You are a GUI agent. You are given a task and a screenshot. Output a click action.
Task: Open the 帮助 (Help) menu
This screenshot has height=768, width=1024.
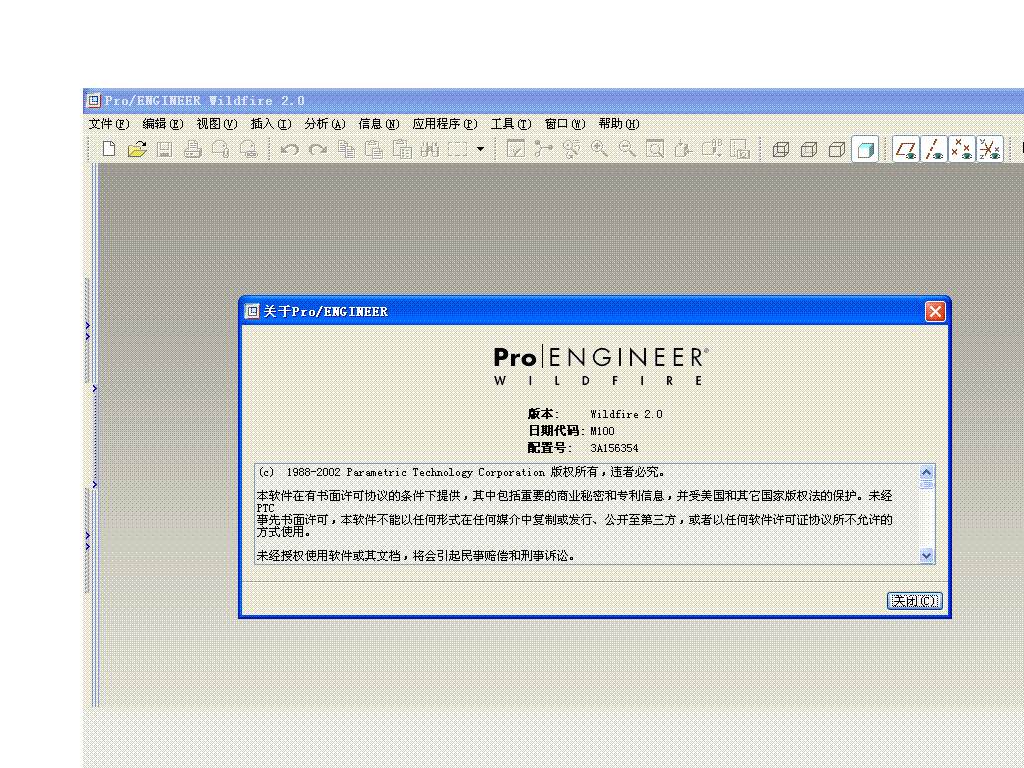pos(618,124)
